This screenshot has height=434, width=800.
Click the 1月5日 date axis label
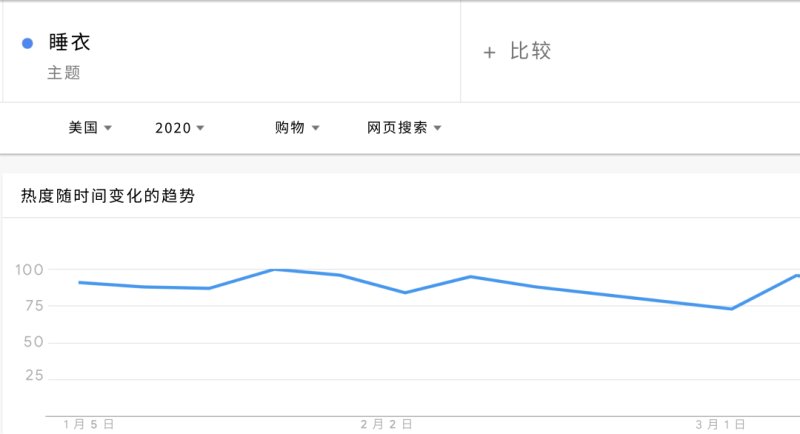pos(88,424)
